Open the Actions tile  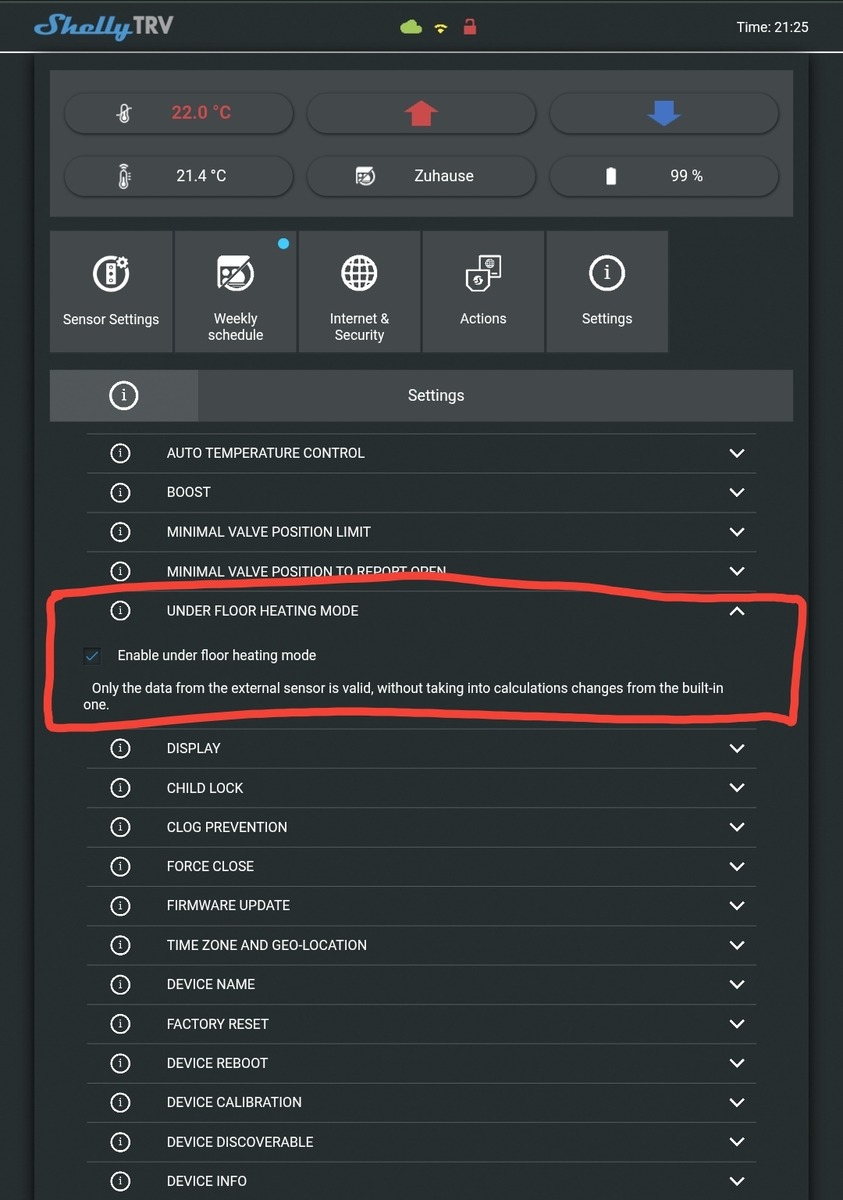tap(483, 291)
